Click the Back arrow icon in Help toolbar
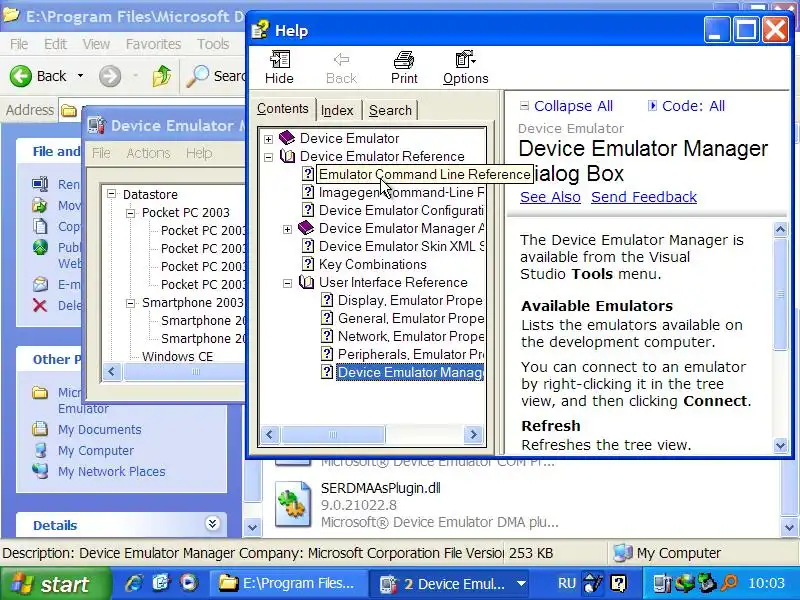This screenshot has width=800, height=600. point(341,60)
